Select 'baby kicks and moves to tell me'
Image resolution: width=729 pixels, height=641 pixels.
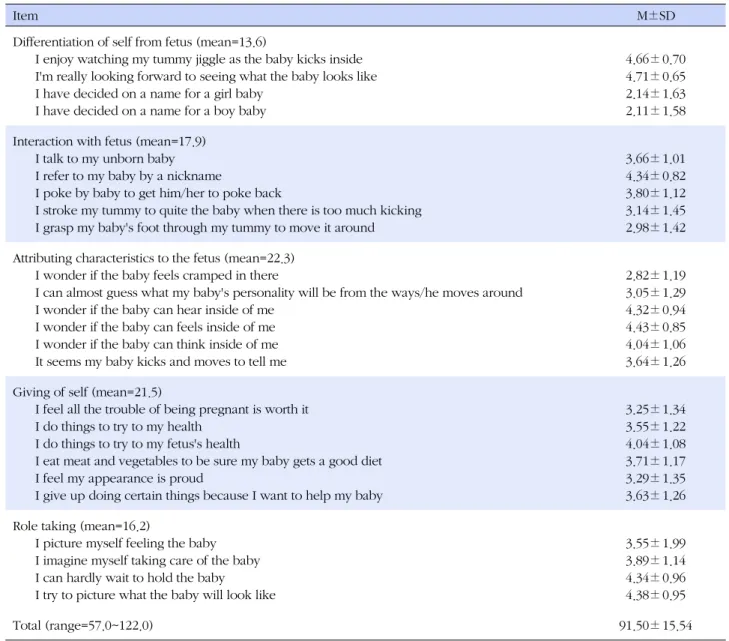161,361
